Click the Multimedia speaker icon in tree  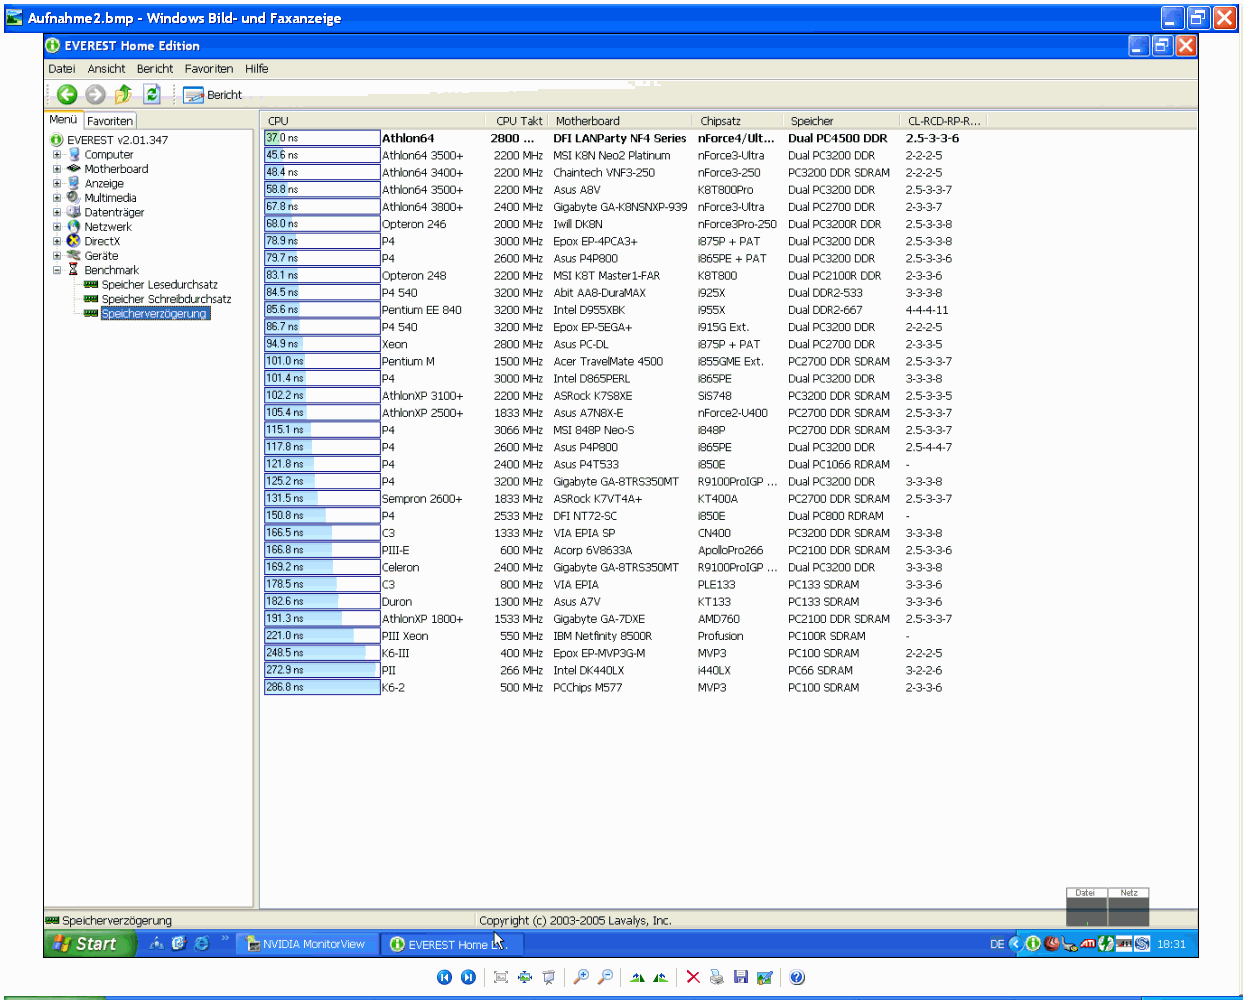coord(73,198)
